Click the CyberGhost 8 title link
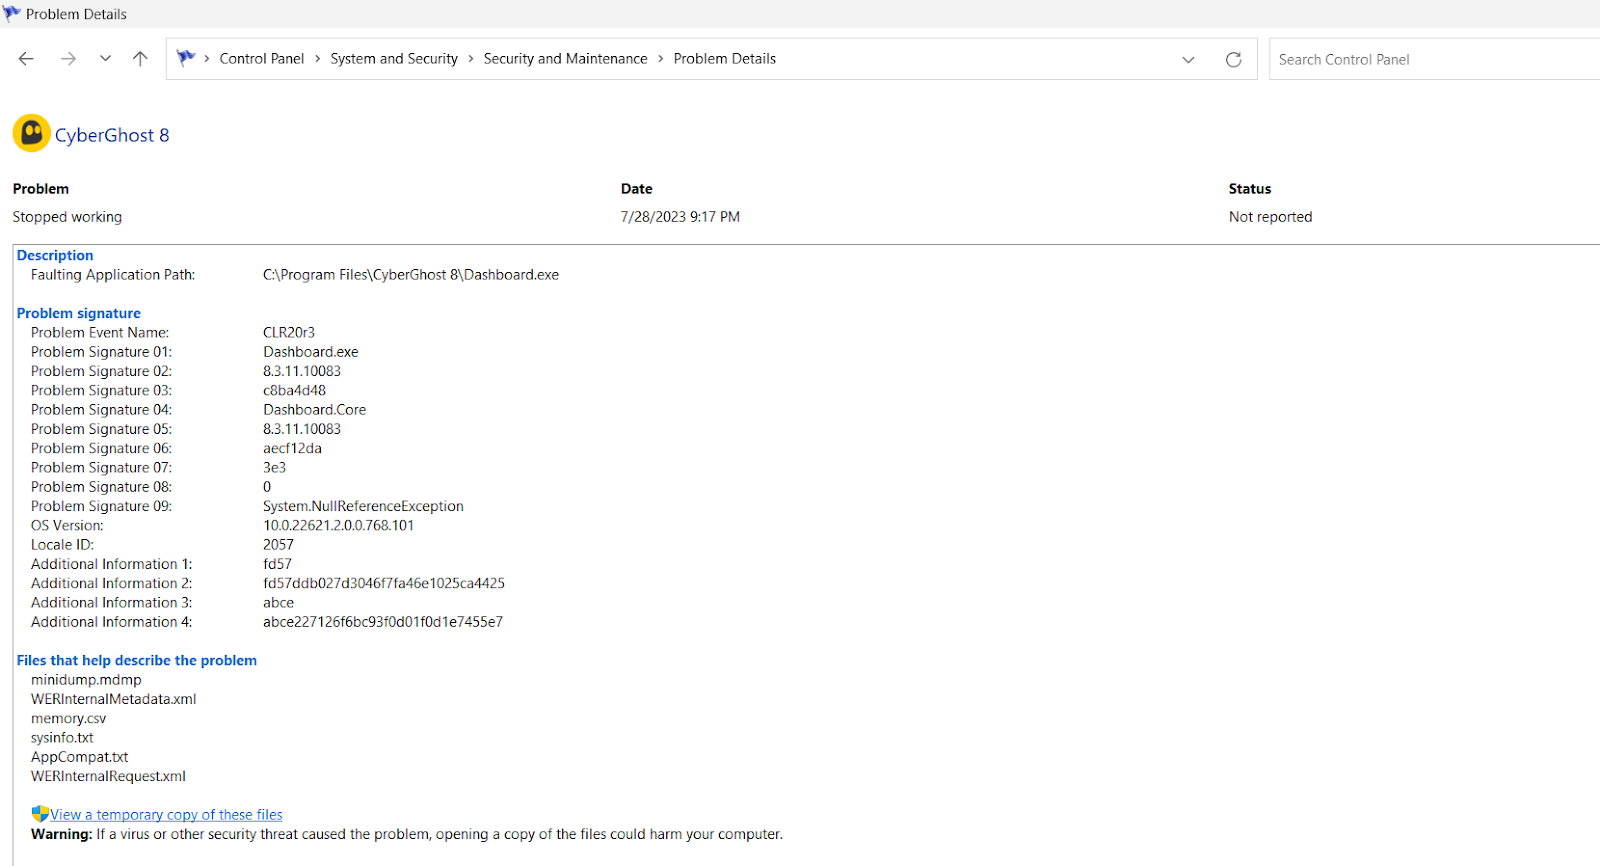 [x=112, y=135]
